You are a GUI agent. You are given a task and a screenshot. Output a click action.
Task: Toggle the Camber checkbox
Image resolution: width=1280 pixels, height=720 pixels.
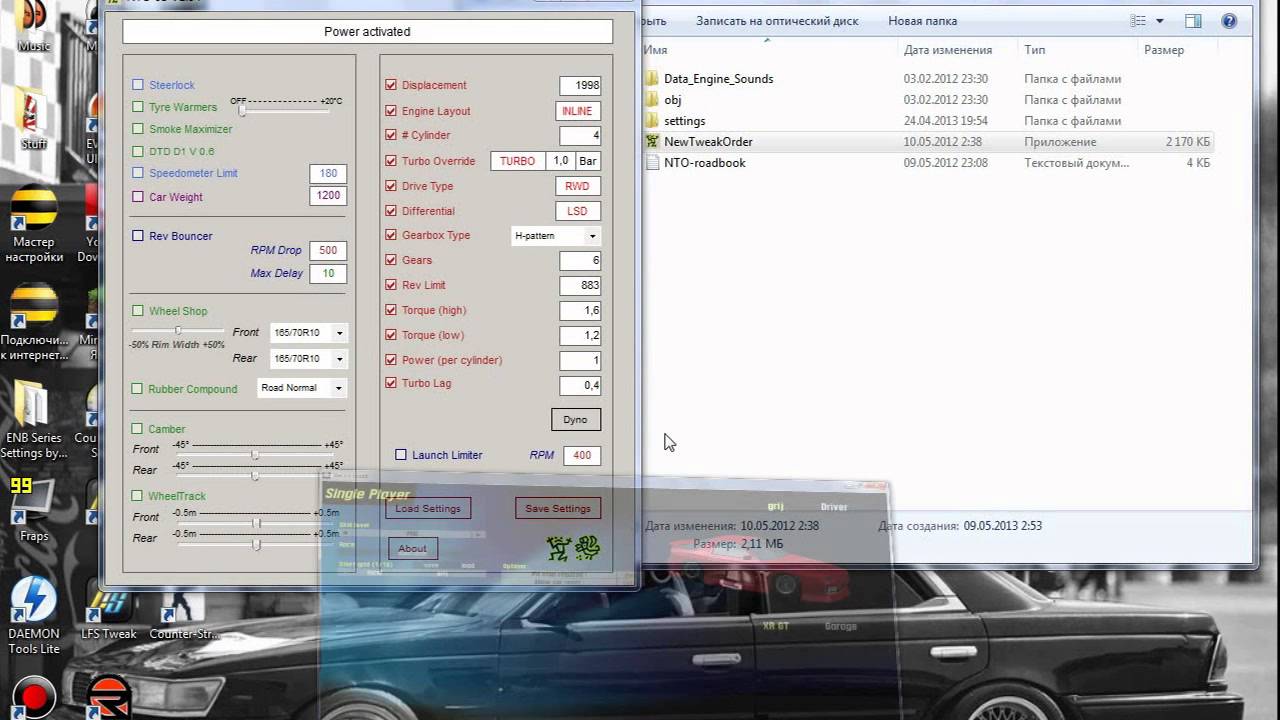click(138, 429)
